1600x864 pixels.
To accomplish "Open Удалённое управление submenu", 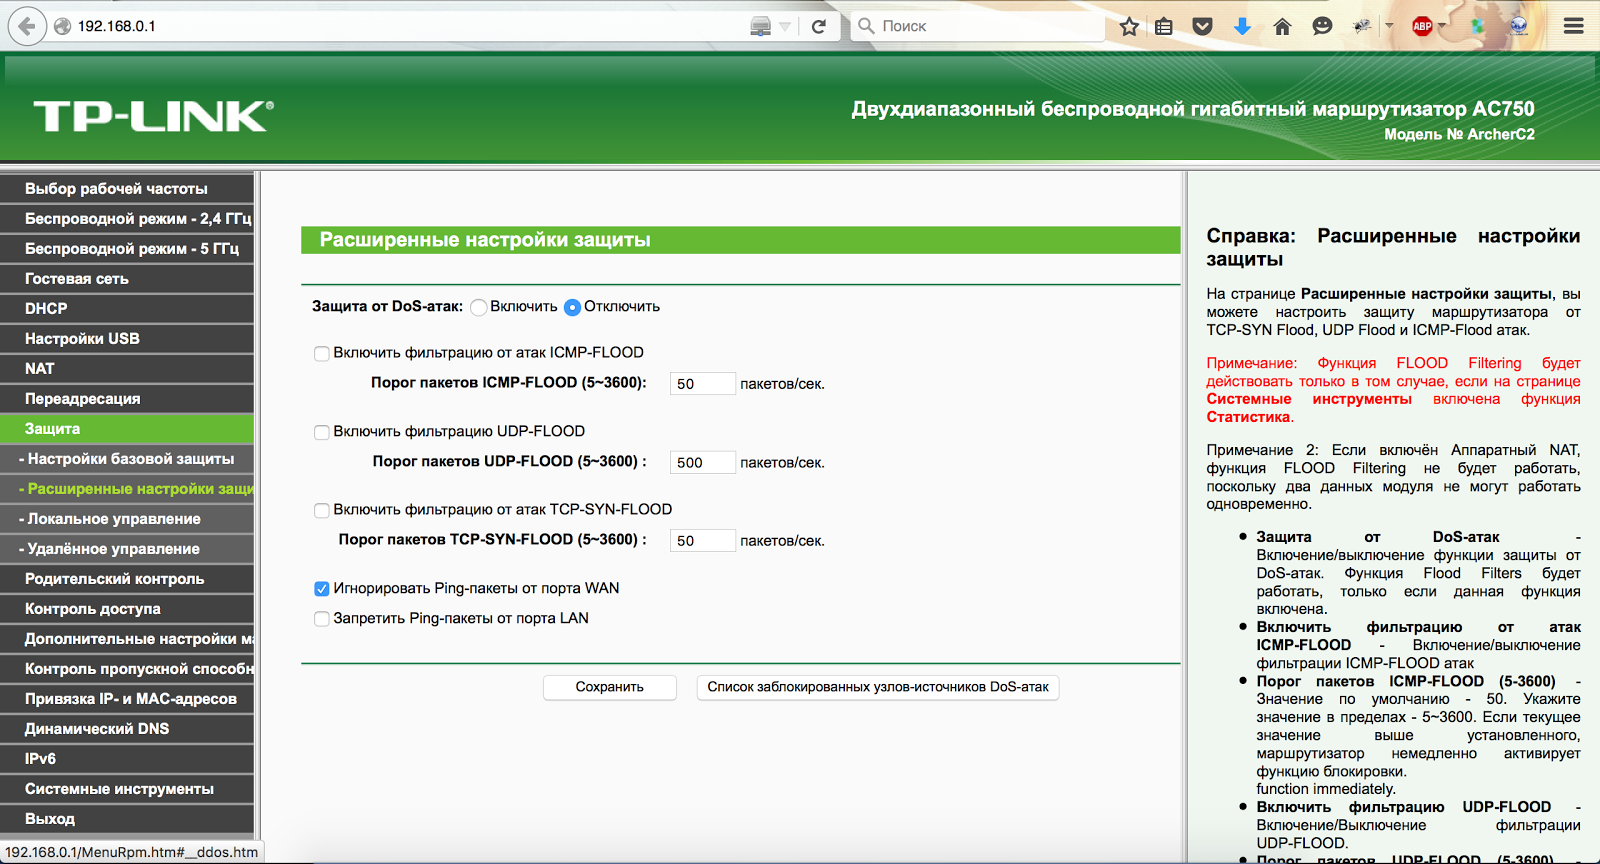I will point(127,548).
